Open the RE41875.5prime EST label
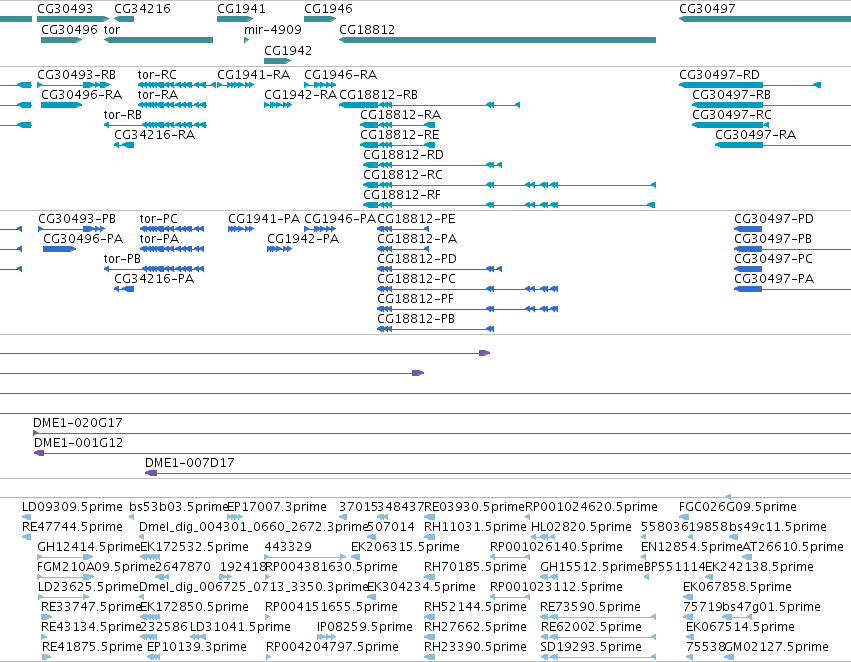Screen dimensions: 851x662 (92, 647)
